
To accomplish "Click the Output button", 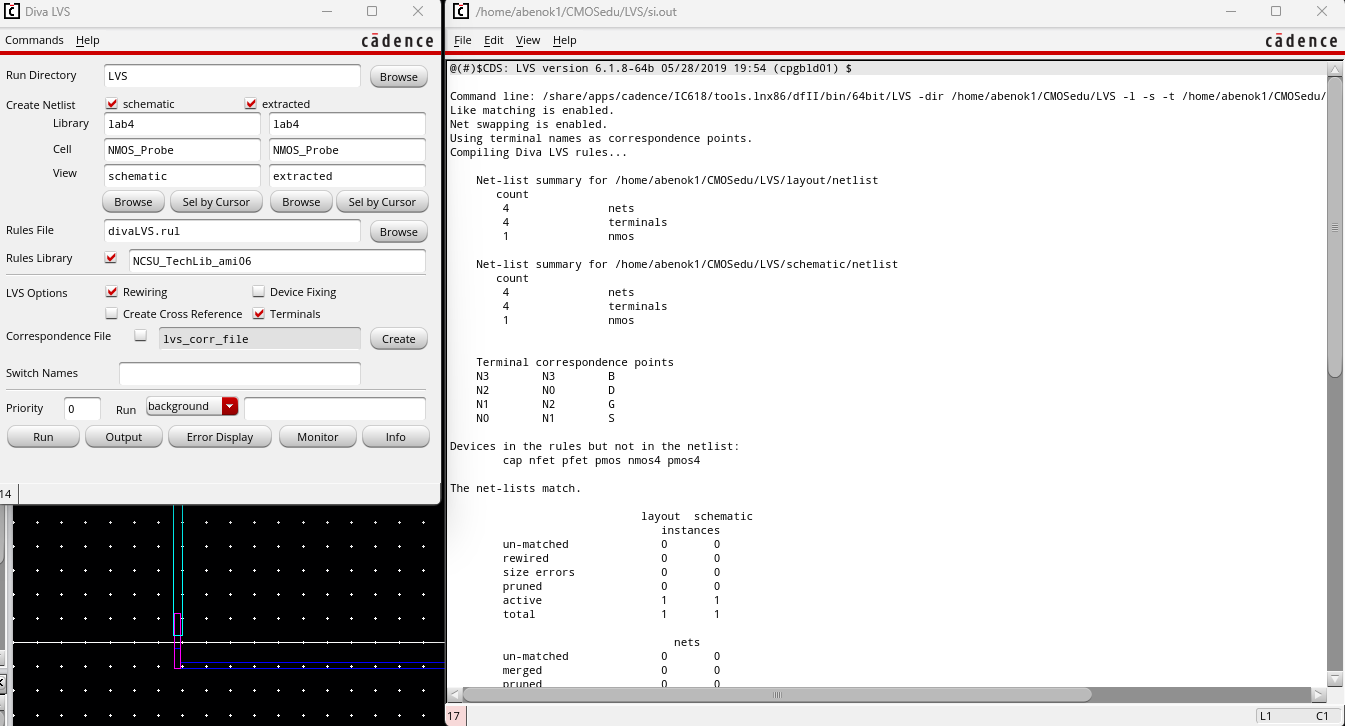I will click(124, 437).
